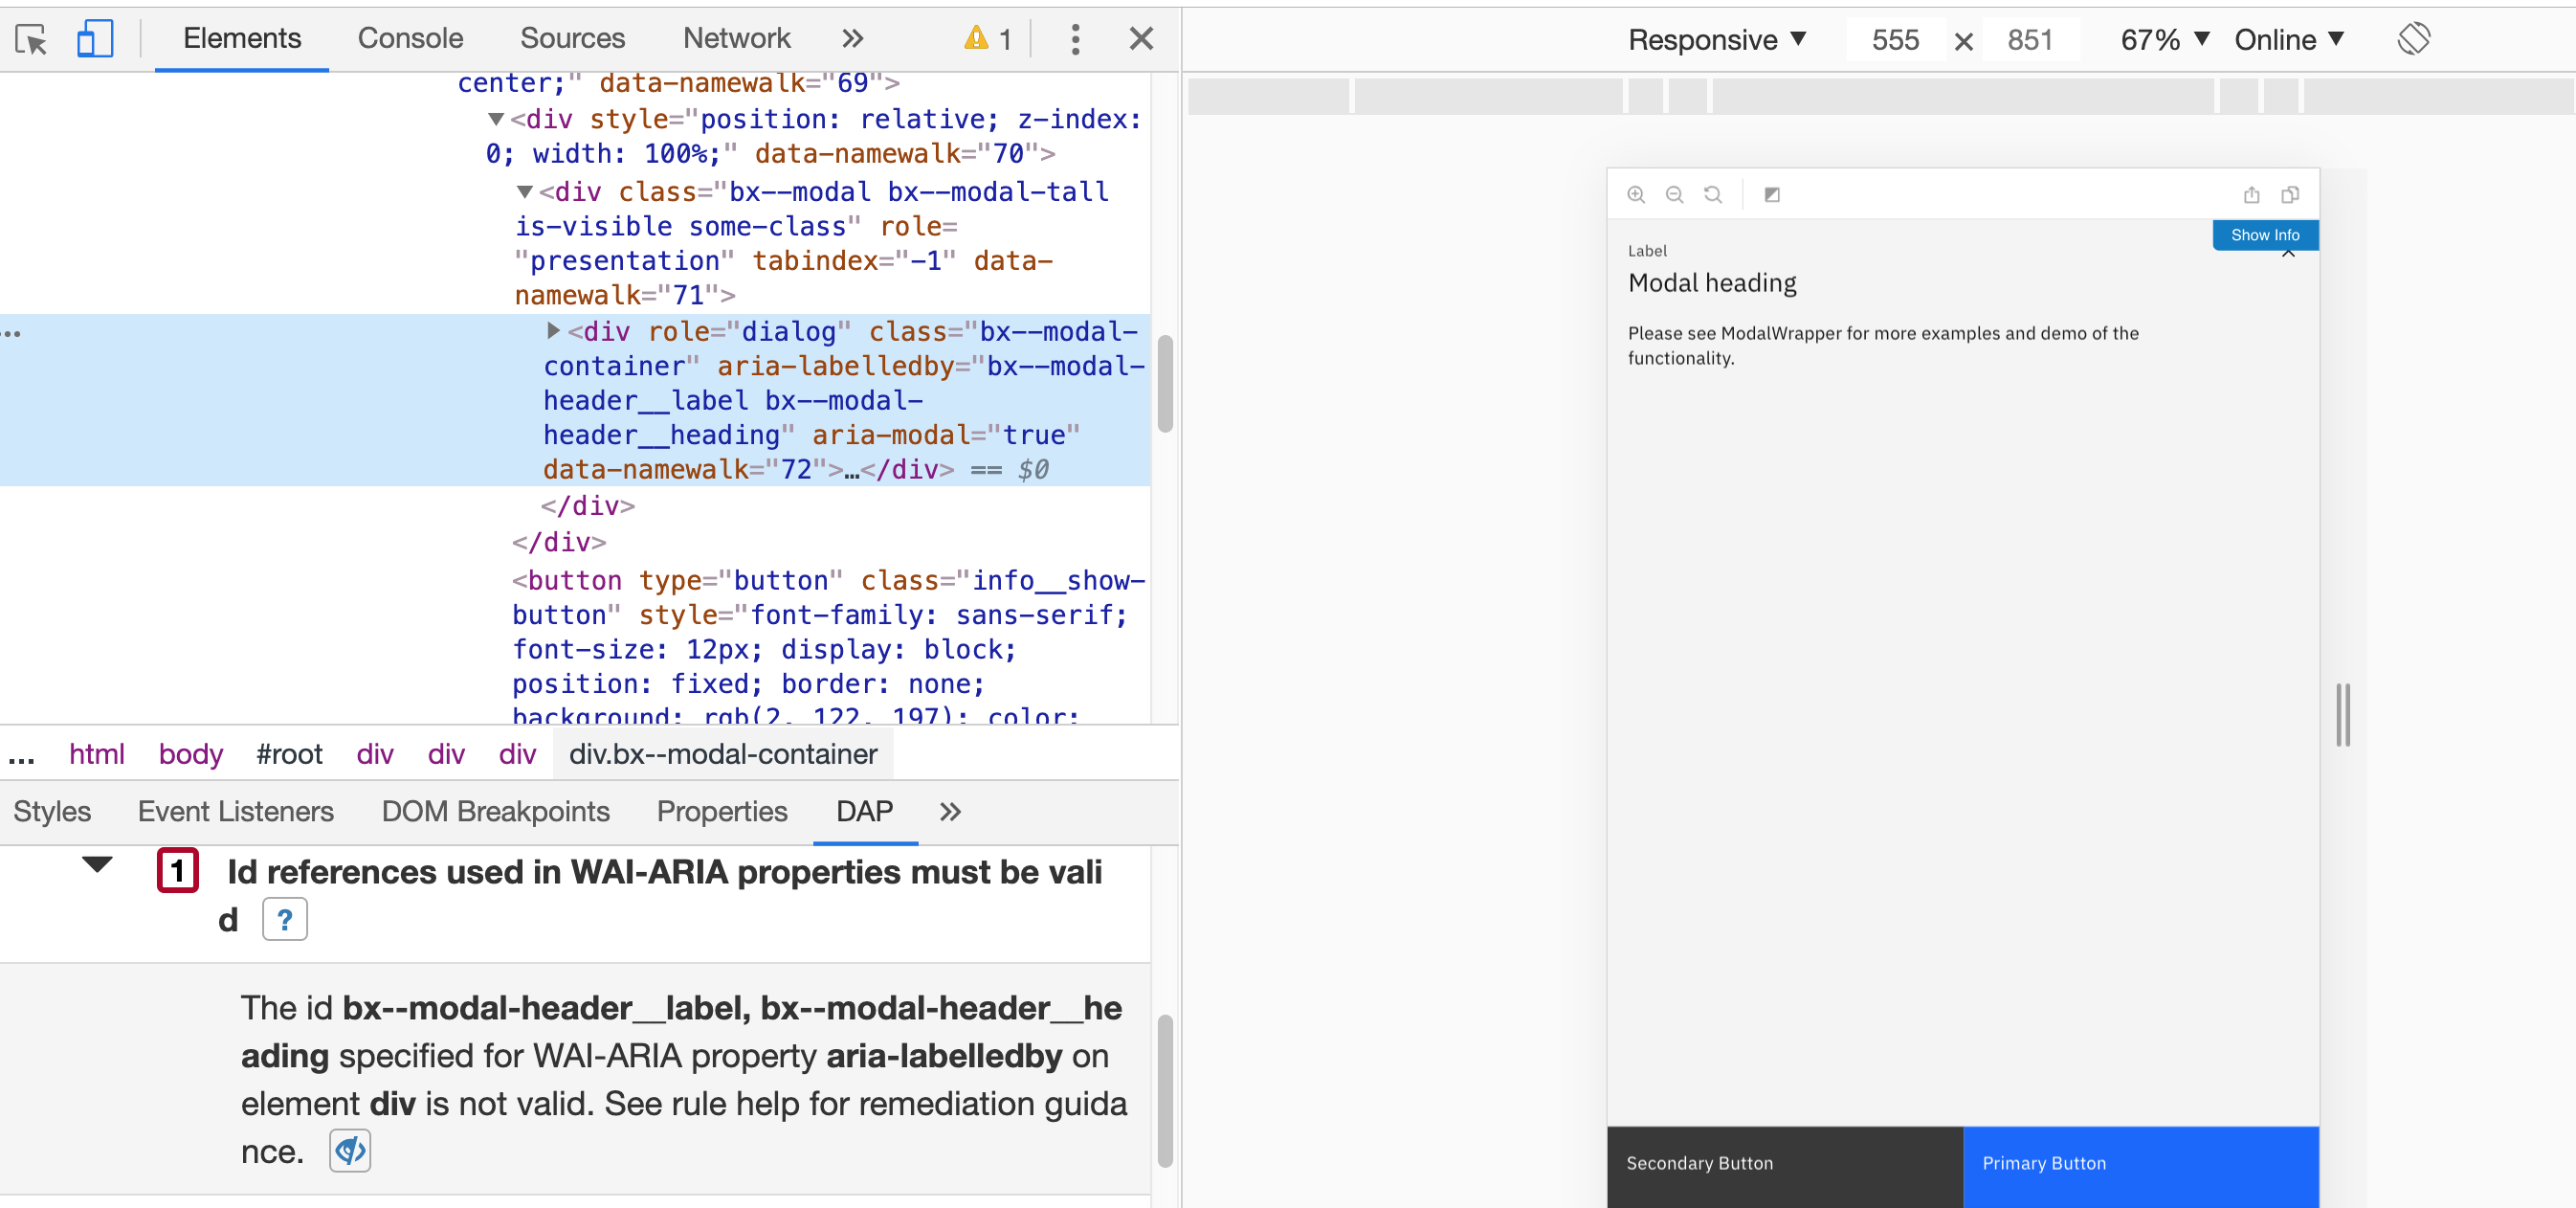The image size is (2576, 1208).
Task: Open the Responsive device dropdown
Action: 1715,39
